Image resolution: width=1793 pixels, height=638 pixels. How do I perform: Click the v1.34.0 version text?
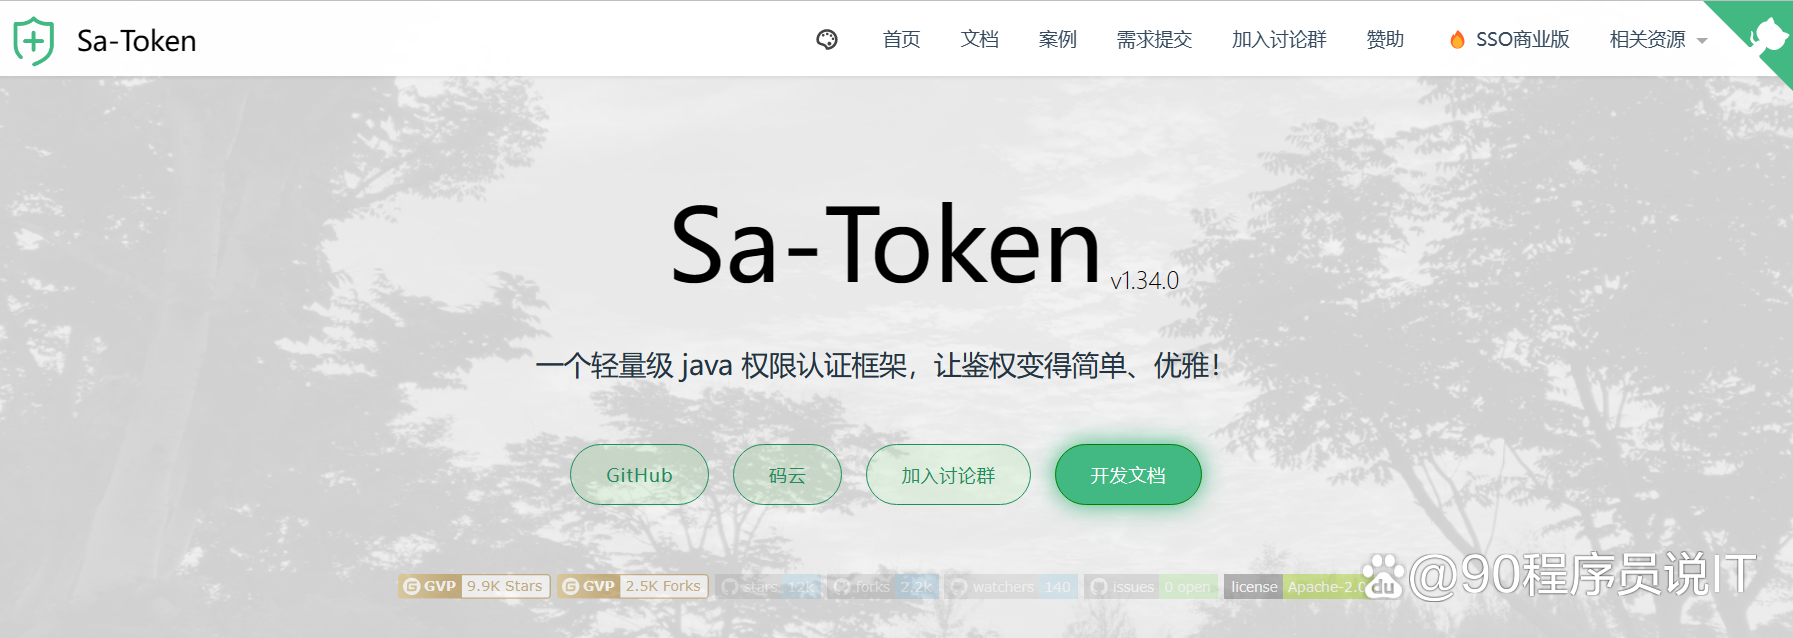pyautogui.click(x=1145, y=281)
